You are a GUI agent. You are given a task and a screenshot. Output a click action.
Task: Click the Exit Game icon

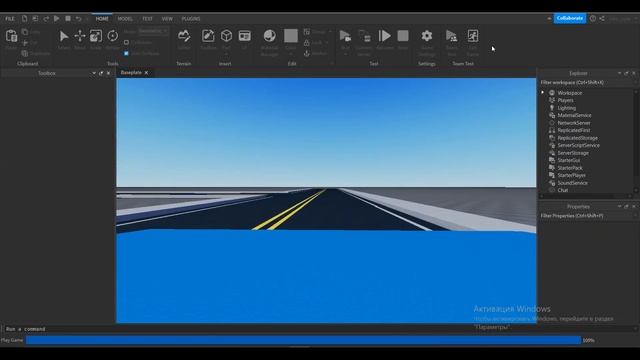[x=473, y=36]
